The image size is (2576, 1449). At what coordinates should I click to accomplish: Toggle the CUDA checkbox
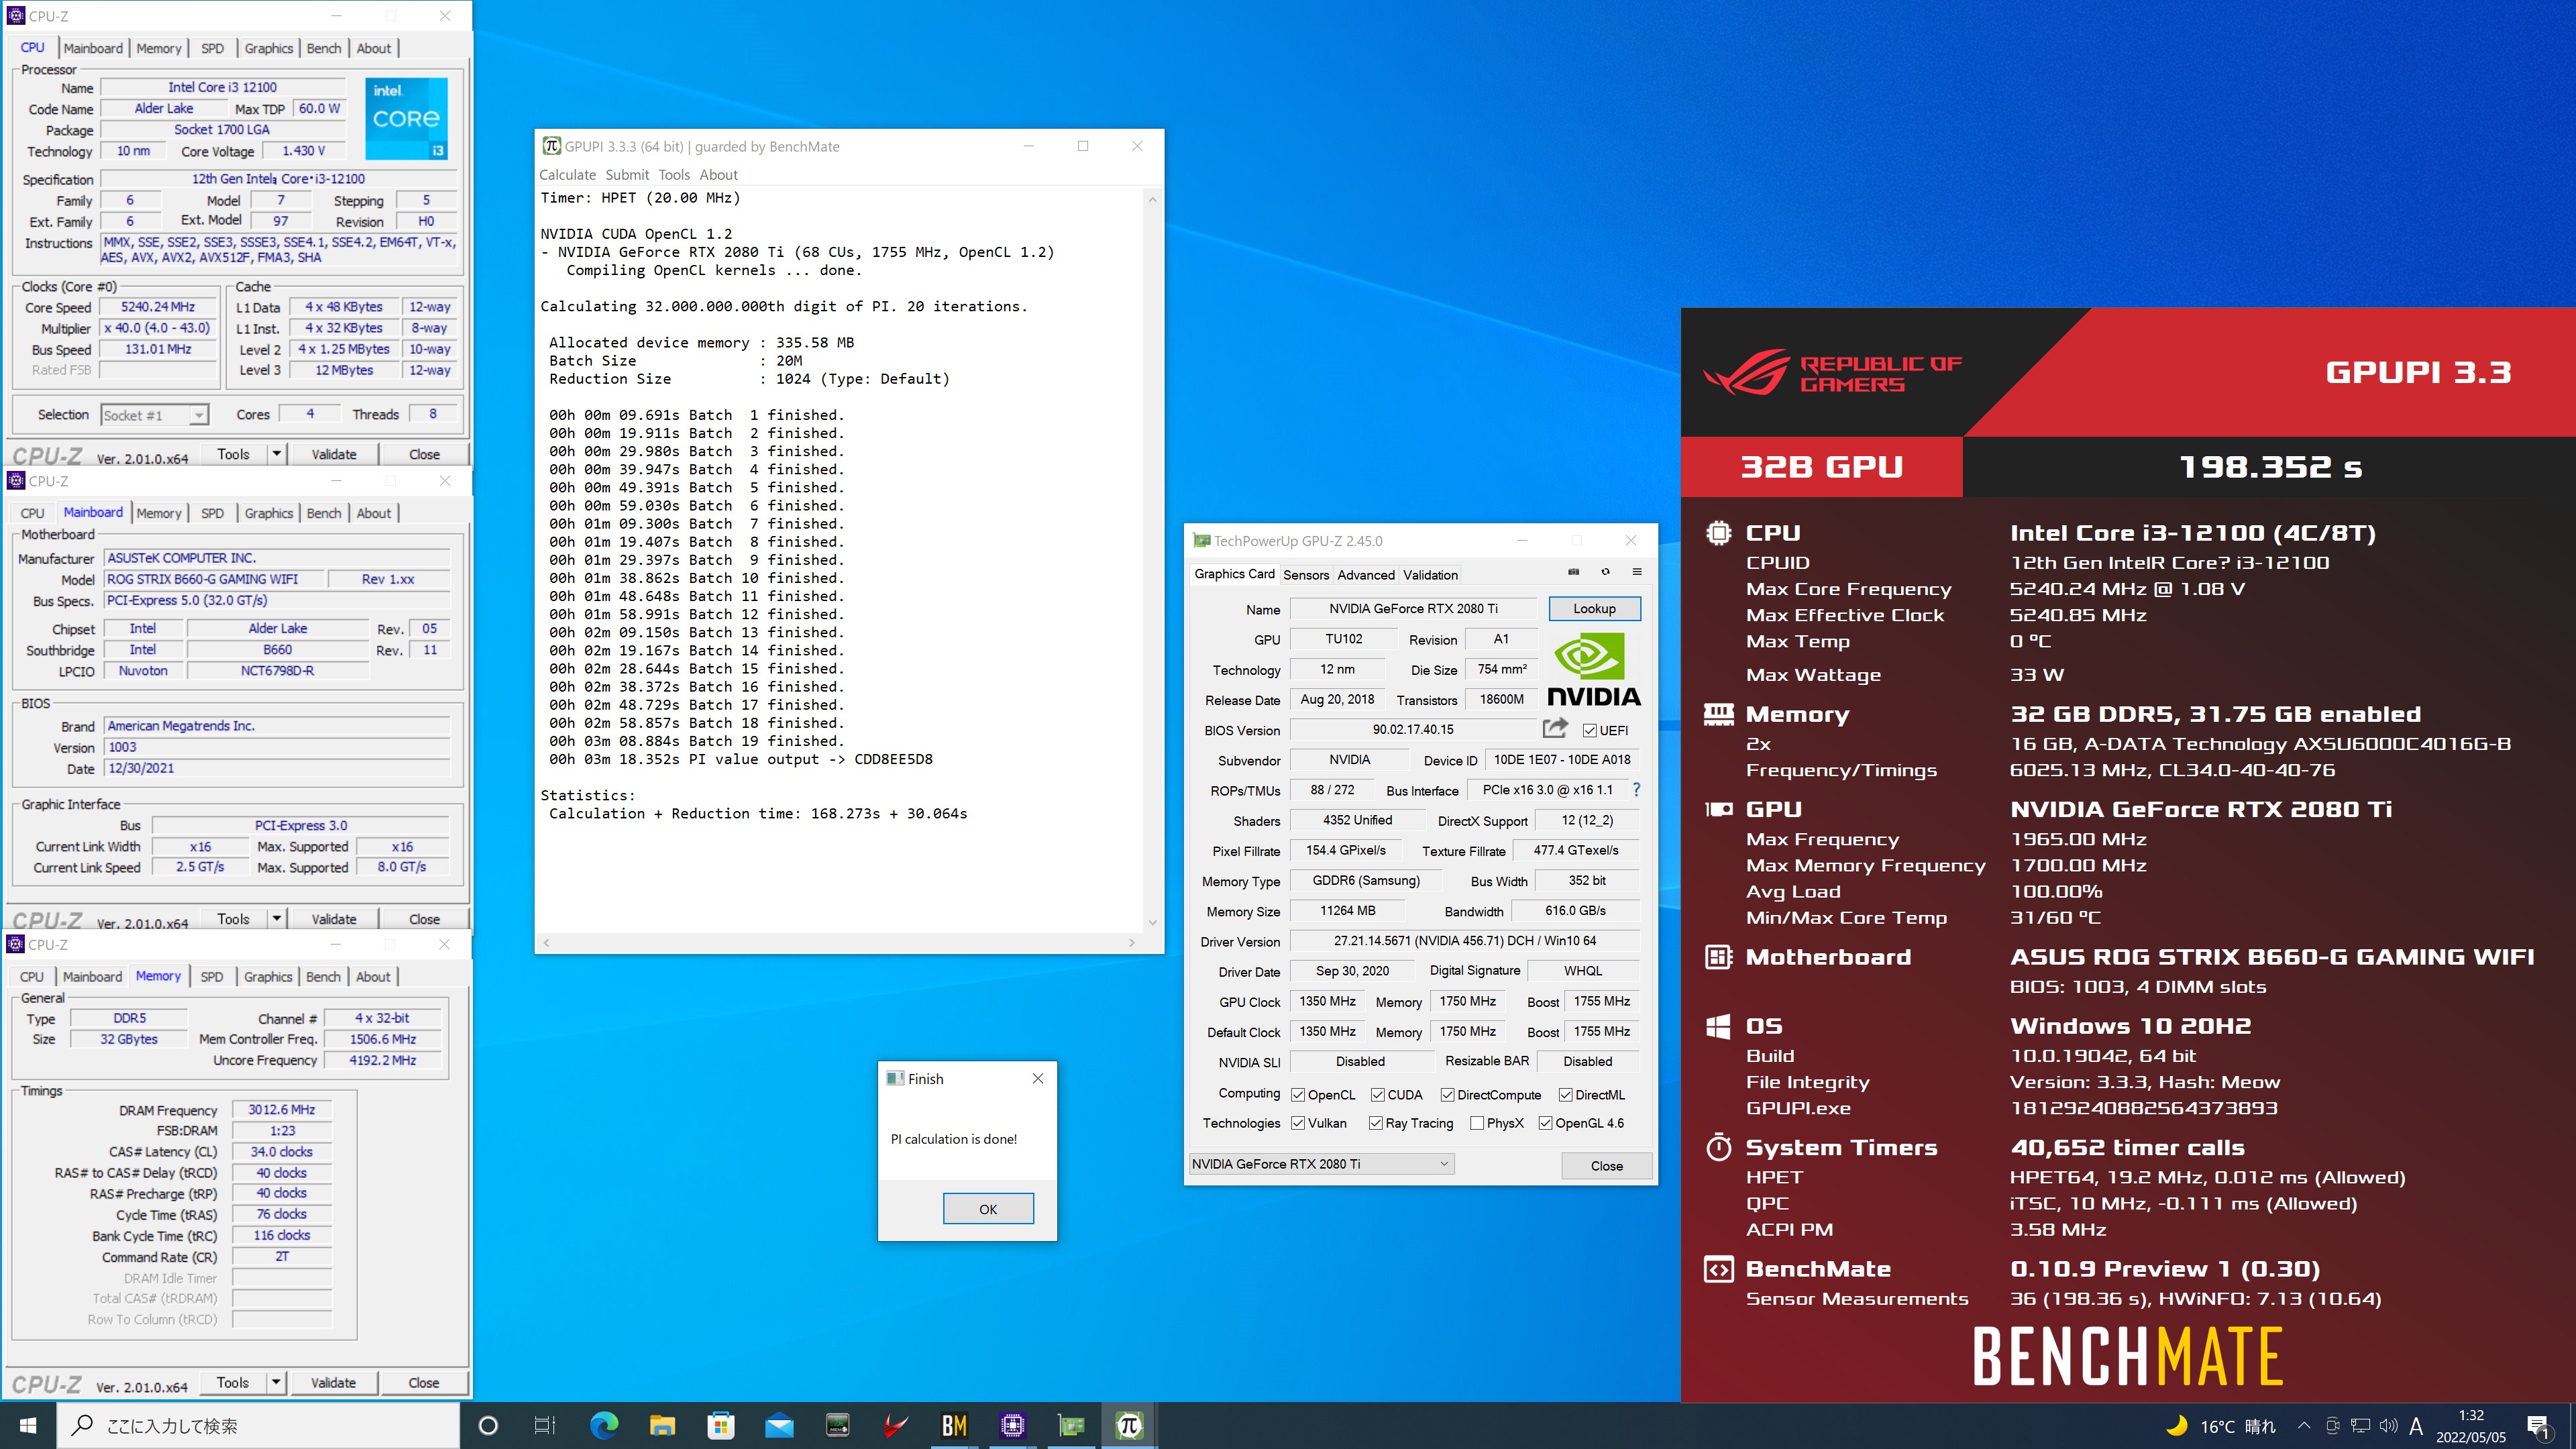[x=1377, y=1095]
